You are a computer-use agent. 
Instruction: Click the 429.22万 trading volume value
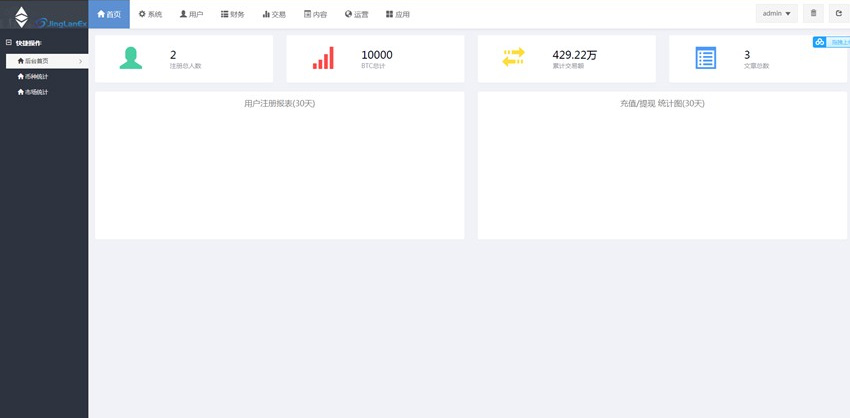575,55
